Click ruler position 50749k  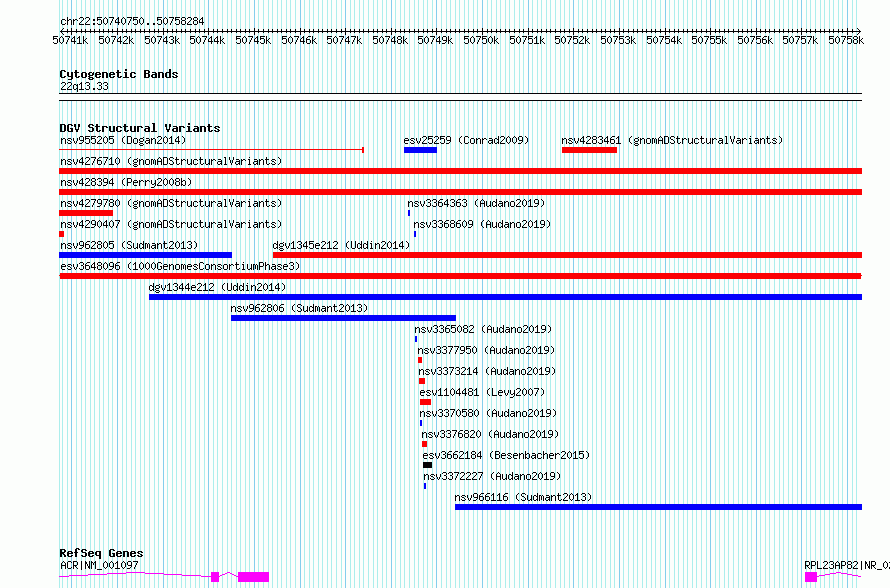435,40
